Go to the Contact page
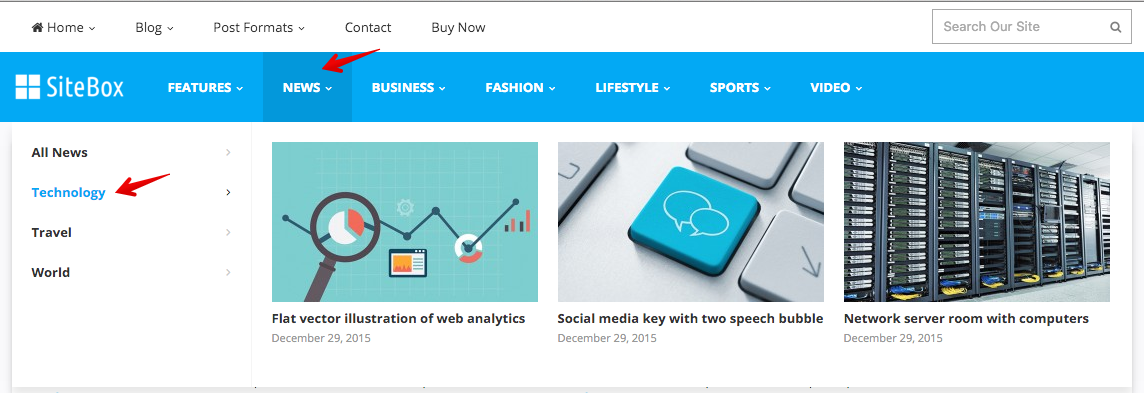 368,28
